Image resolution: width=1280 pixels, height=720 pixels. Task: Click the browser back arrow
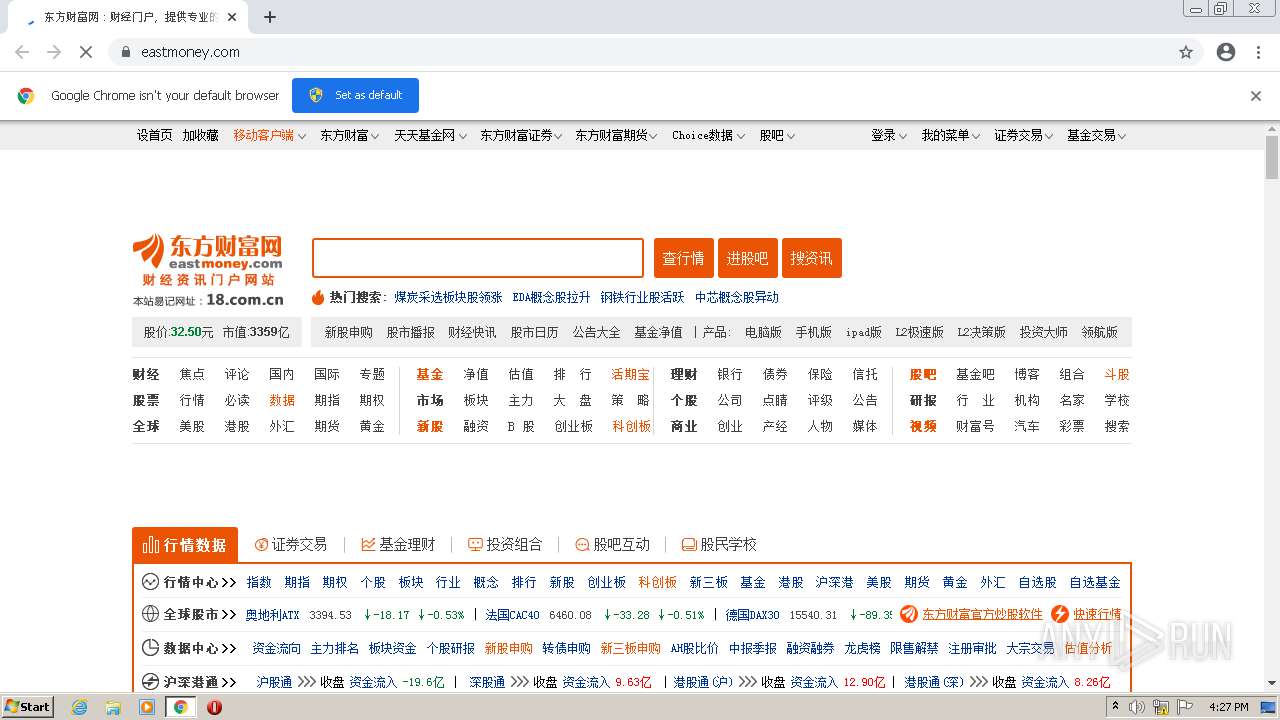22,52
